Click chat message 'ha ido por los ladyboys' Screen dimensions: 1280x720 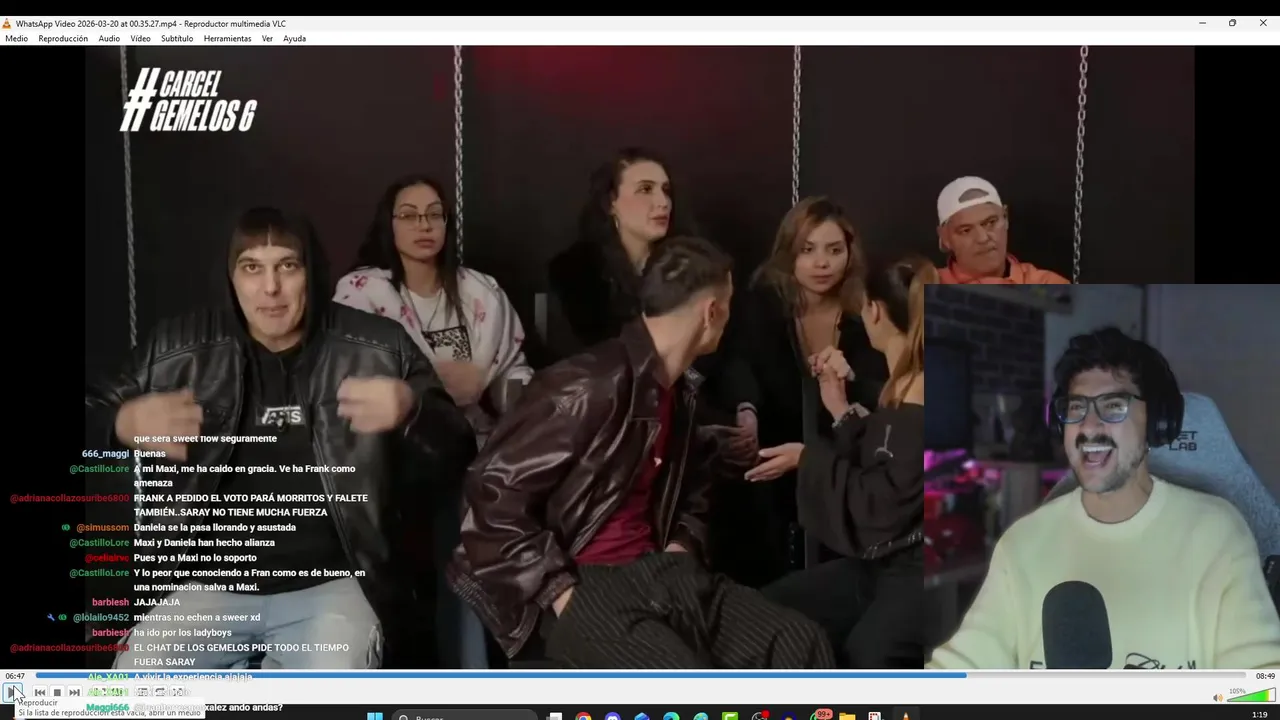(183, 633)
